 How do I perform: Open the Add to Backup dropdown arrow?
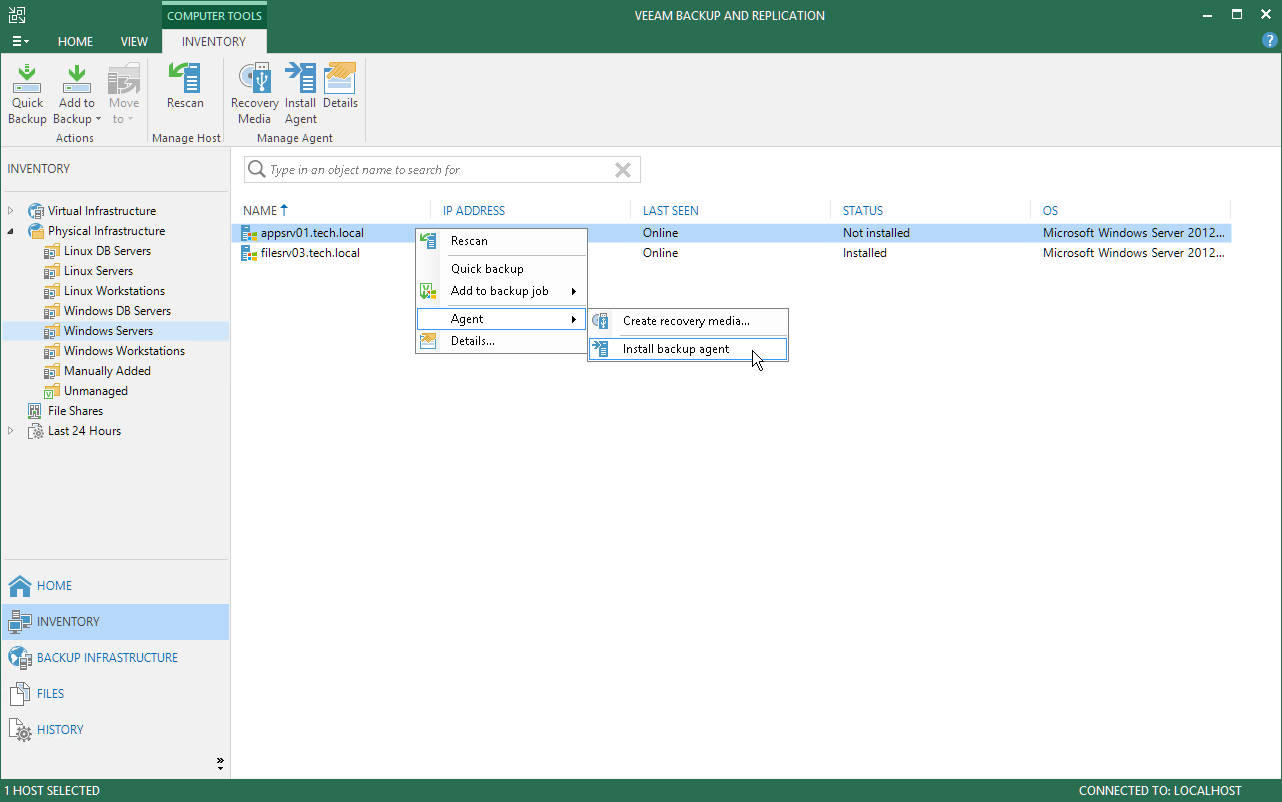[x=98, y=120]
